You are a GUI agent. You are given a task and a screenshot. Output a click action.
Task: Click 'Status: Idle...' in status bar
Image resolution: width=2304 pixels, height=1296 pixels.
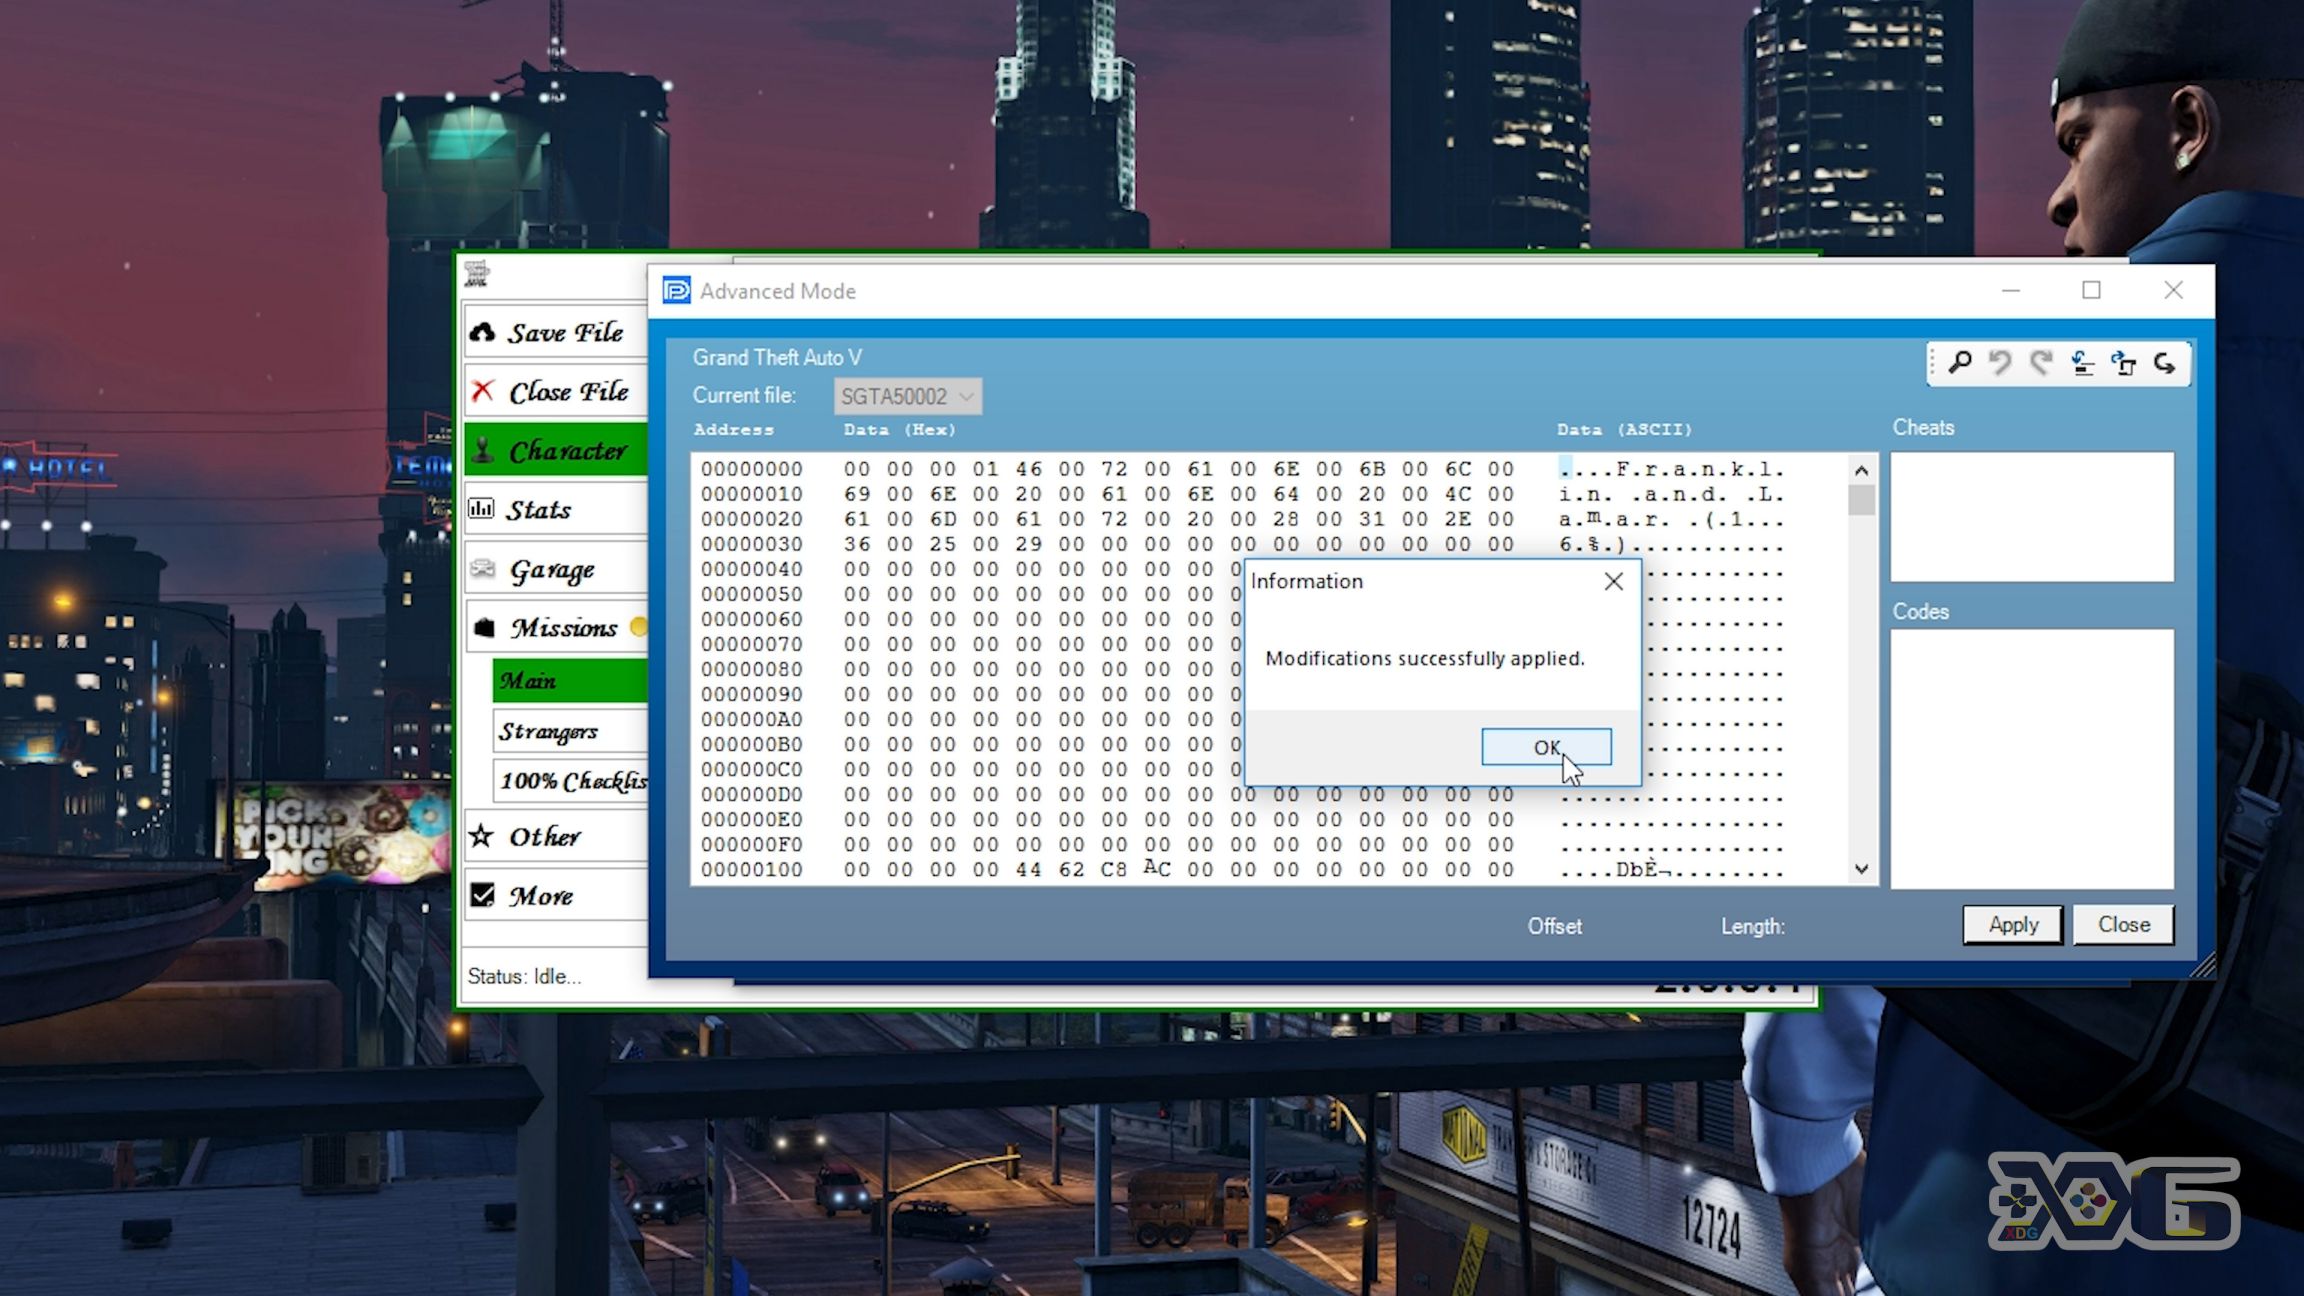coord(524,976)
